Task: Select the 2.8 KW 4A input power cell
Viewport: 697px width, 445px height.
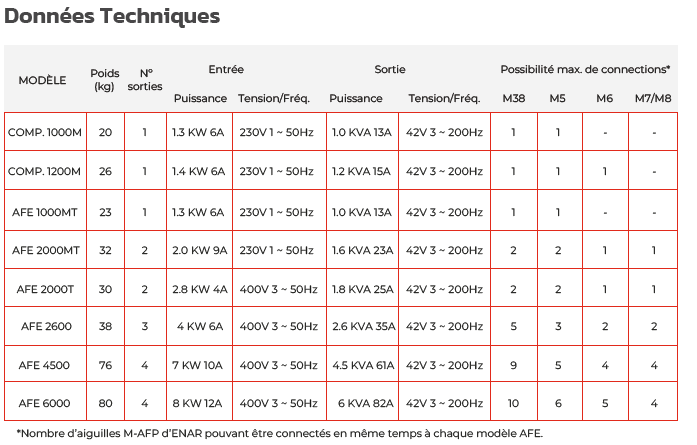Action: coord(199,289)
